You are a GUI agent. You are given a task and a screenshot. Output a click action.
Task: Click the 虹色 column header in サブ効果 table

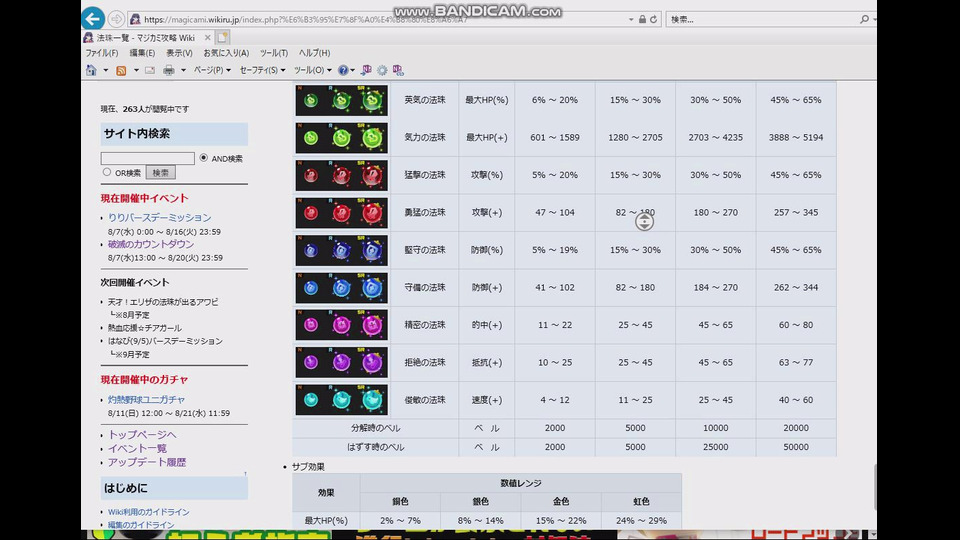click(641, 501)
